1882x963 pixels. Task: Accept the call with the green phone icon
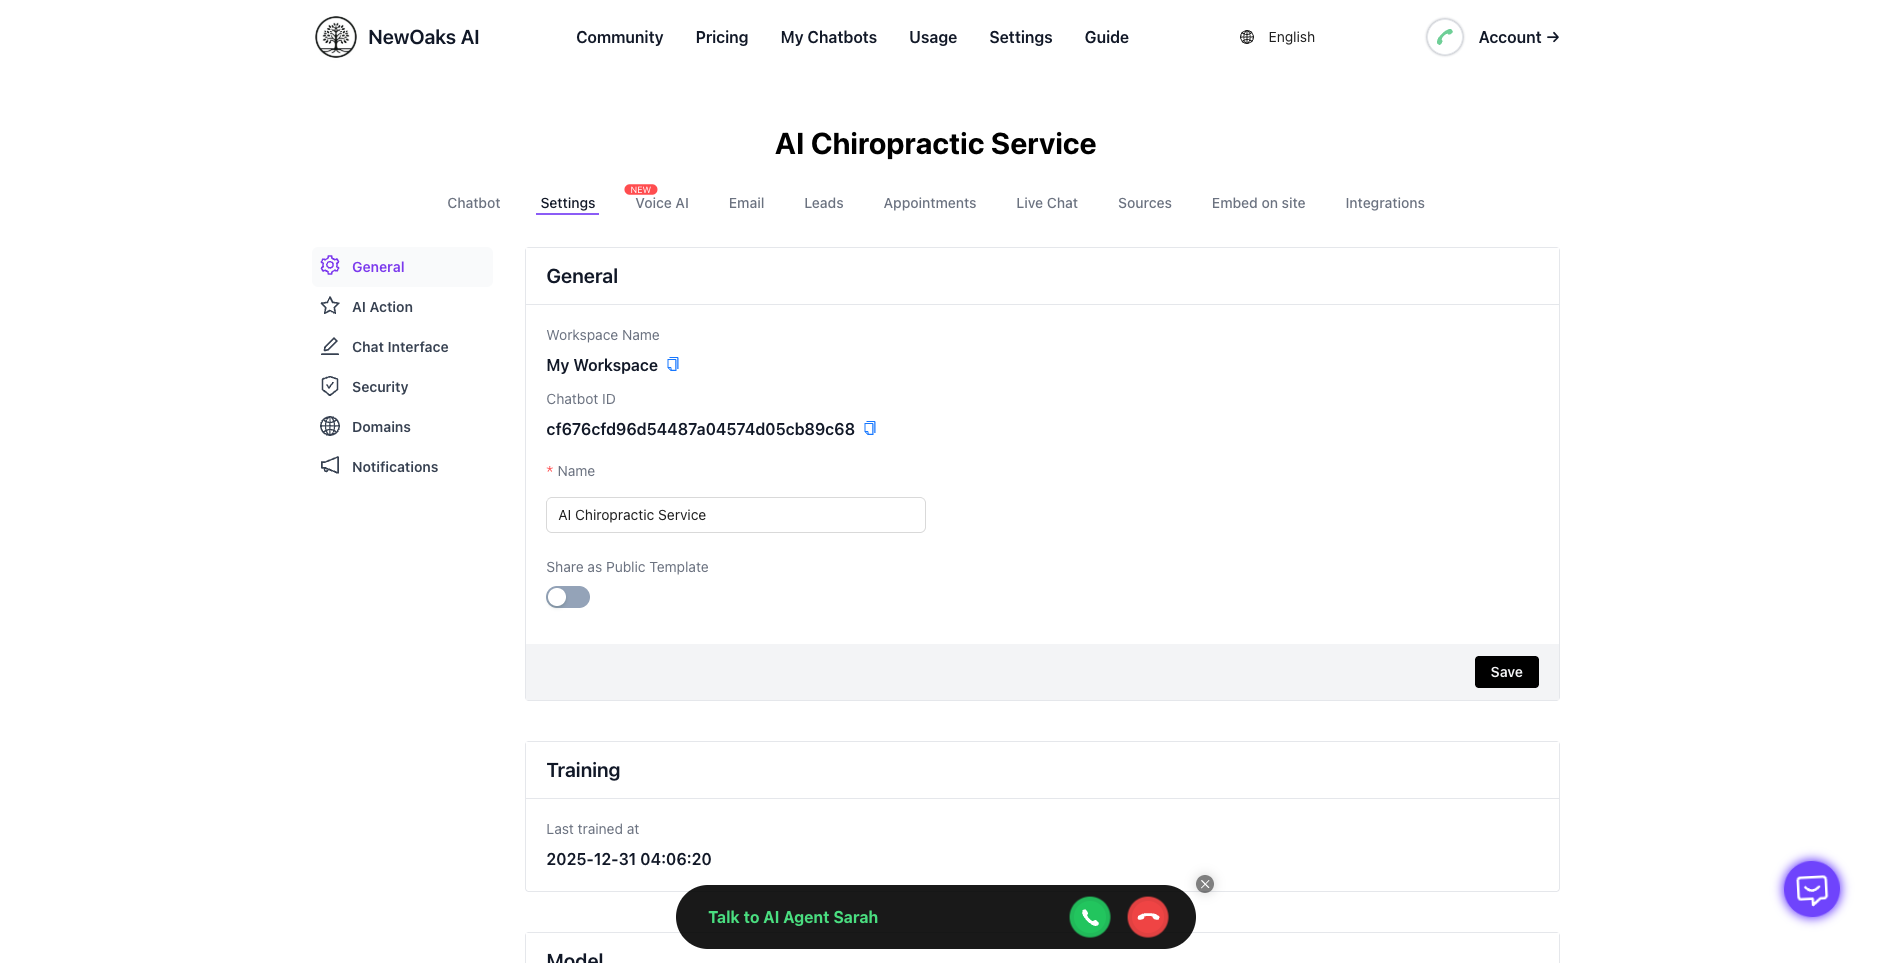point(1090,916)
